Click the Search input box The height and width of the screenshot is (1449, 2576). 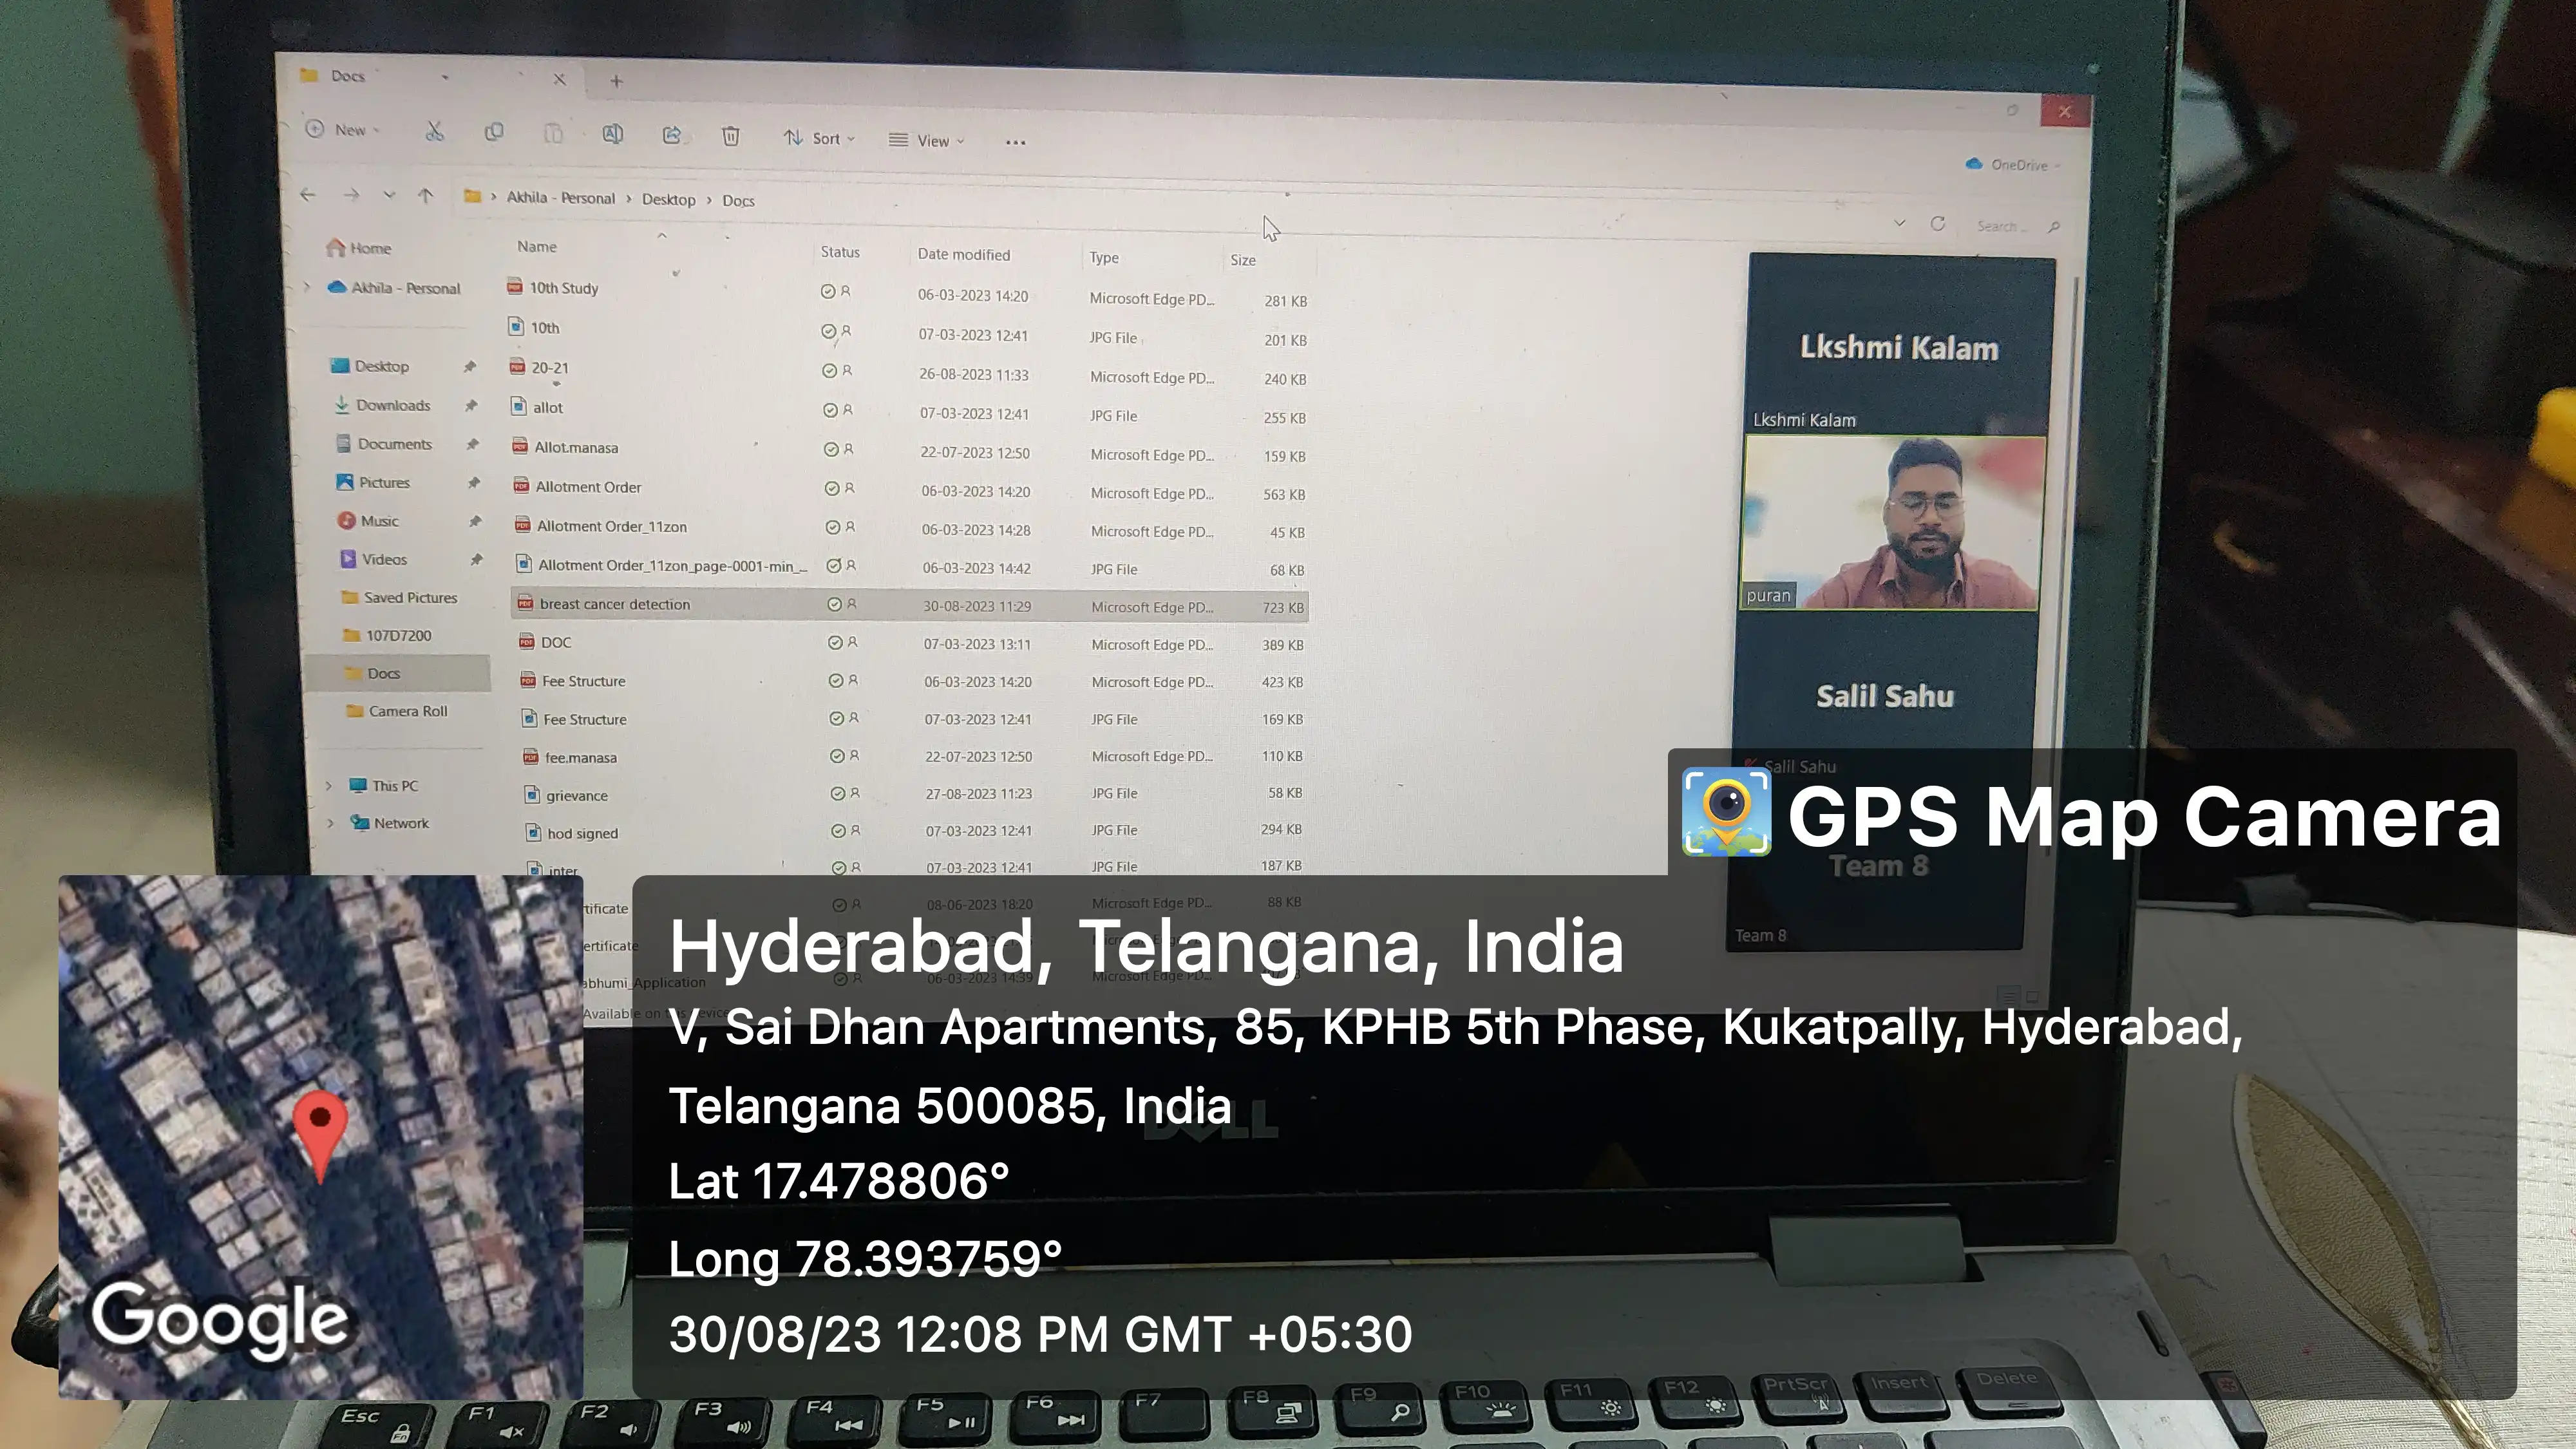click(2001, 227)
